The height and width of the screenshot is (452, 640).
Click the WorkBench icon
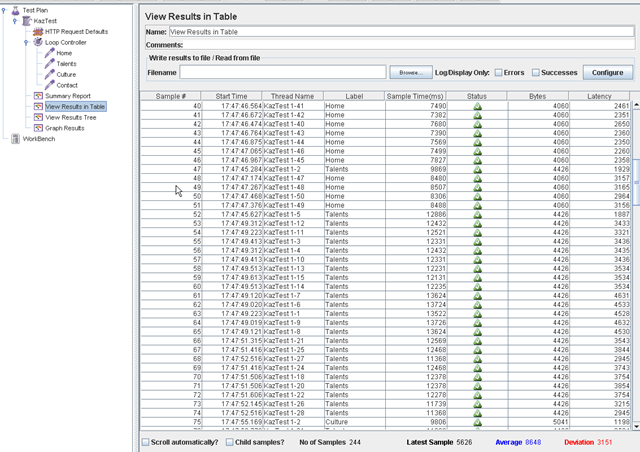pos(16,139)
